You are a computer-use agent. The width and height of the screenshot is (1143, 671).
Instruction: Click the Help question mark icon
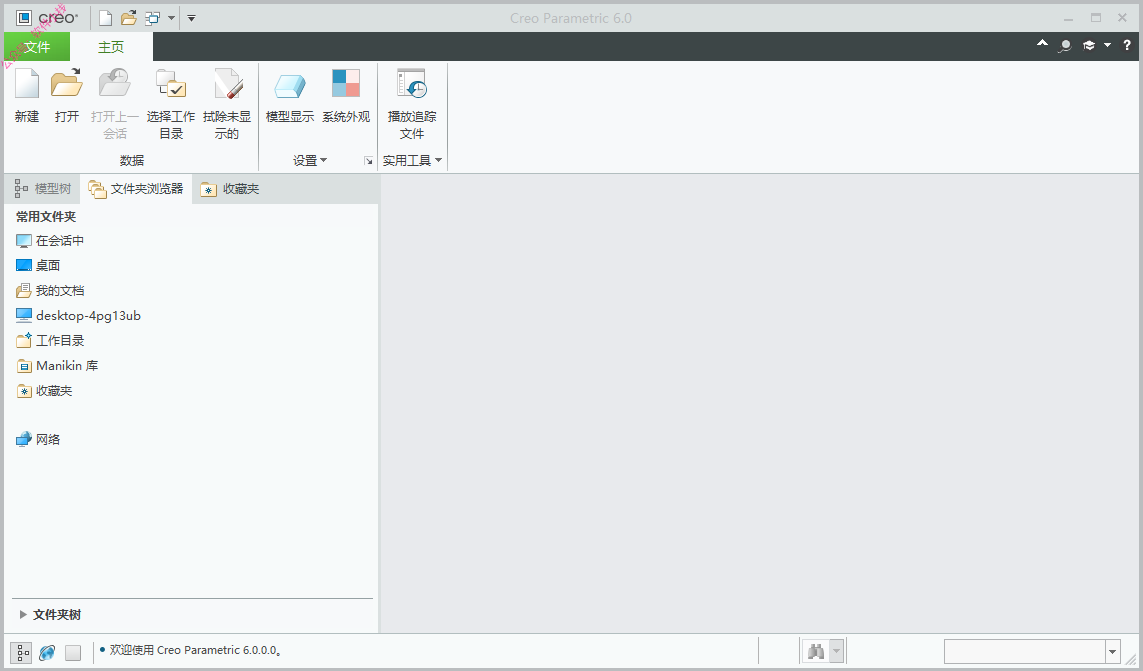tap(1127, 45)
